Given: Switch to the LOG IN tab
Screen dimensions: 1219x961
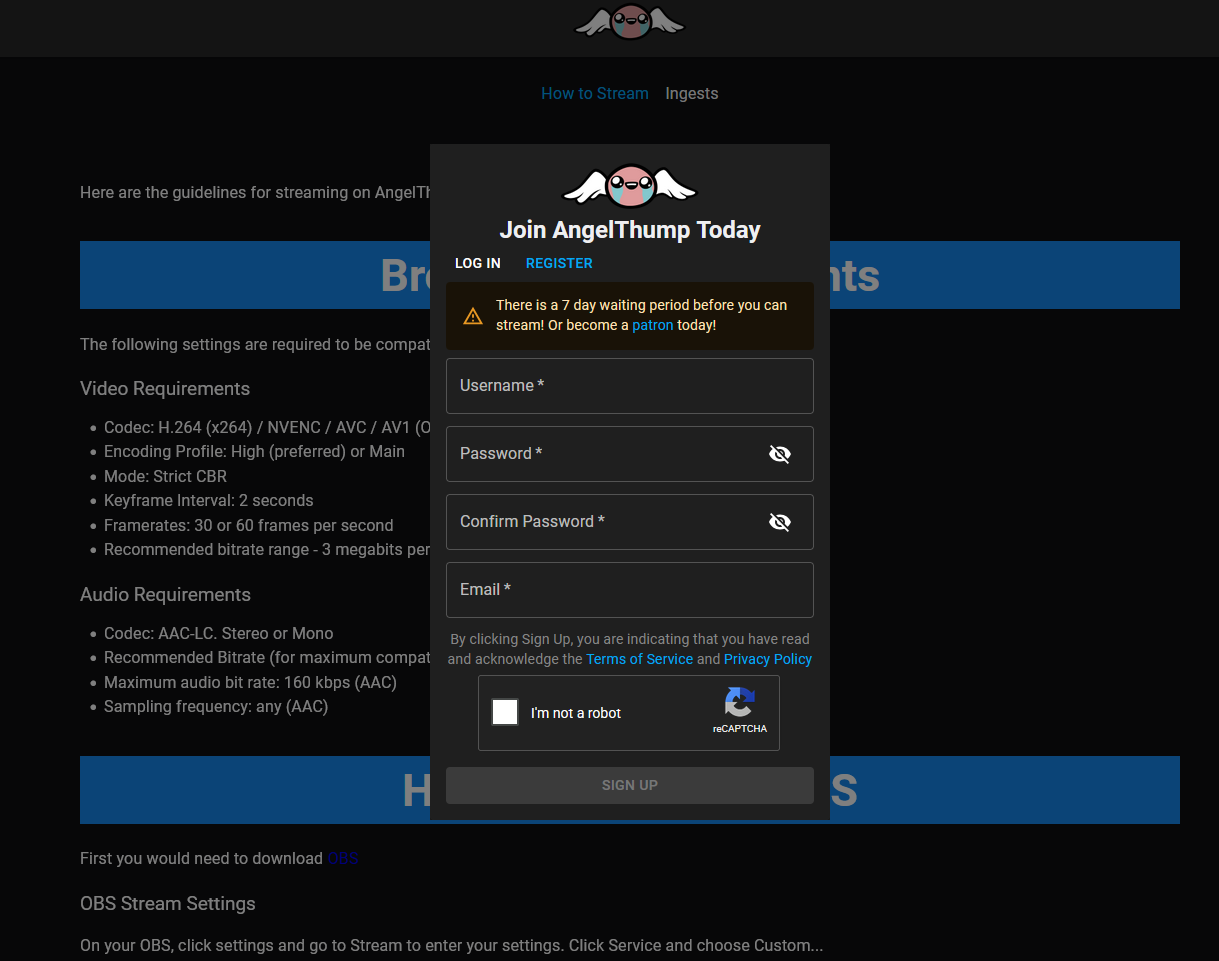Looking at the screenshot, I should tap(478, 263).
